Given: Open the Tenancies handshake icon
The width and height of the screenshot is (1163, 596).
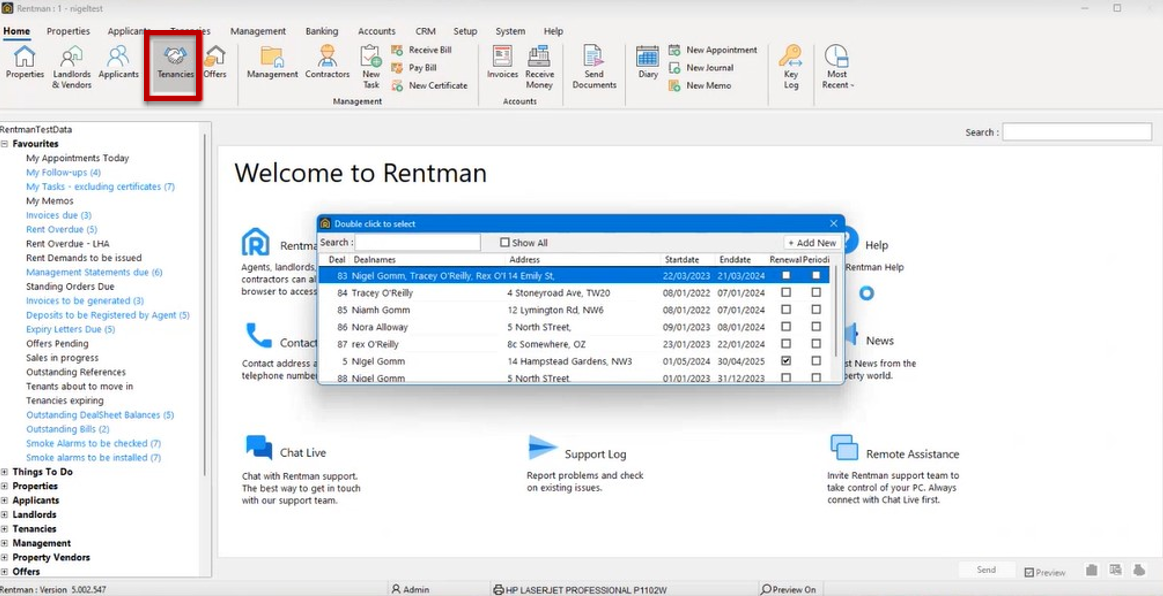Looking at the screenshot, I should [x=175, y=56].
